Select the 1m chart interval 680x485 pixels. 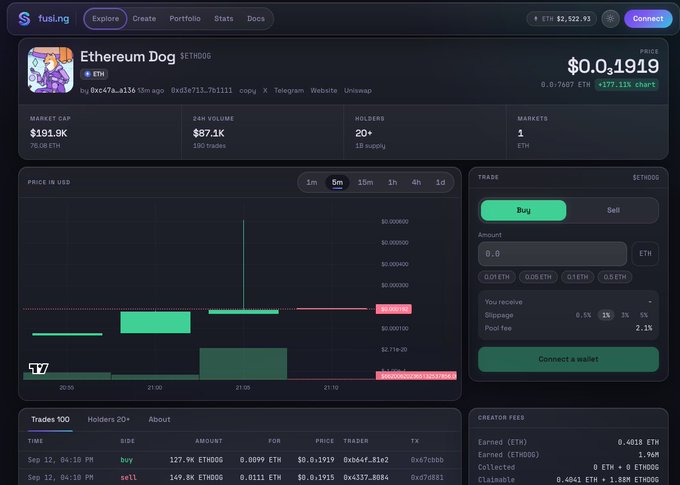click(x=312, y=182)
